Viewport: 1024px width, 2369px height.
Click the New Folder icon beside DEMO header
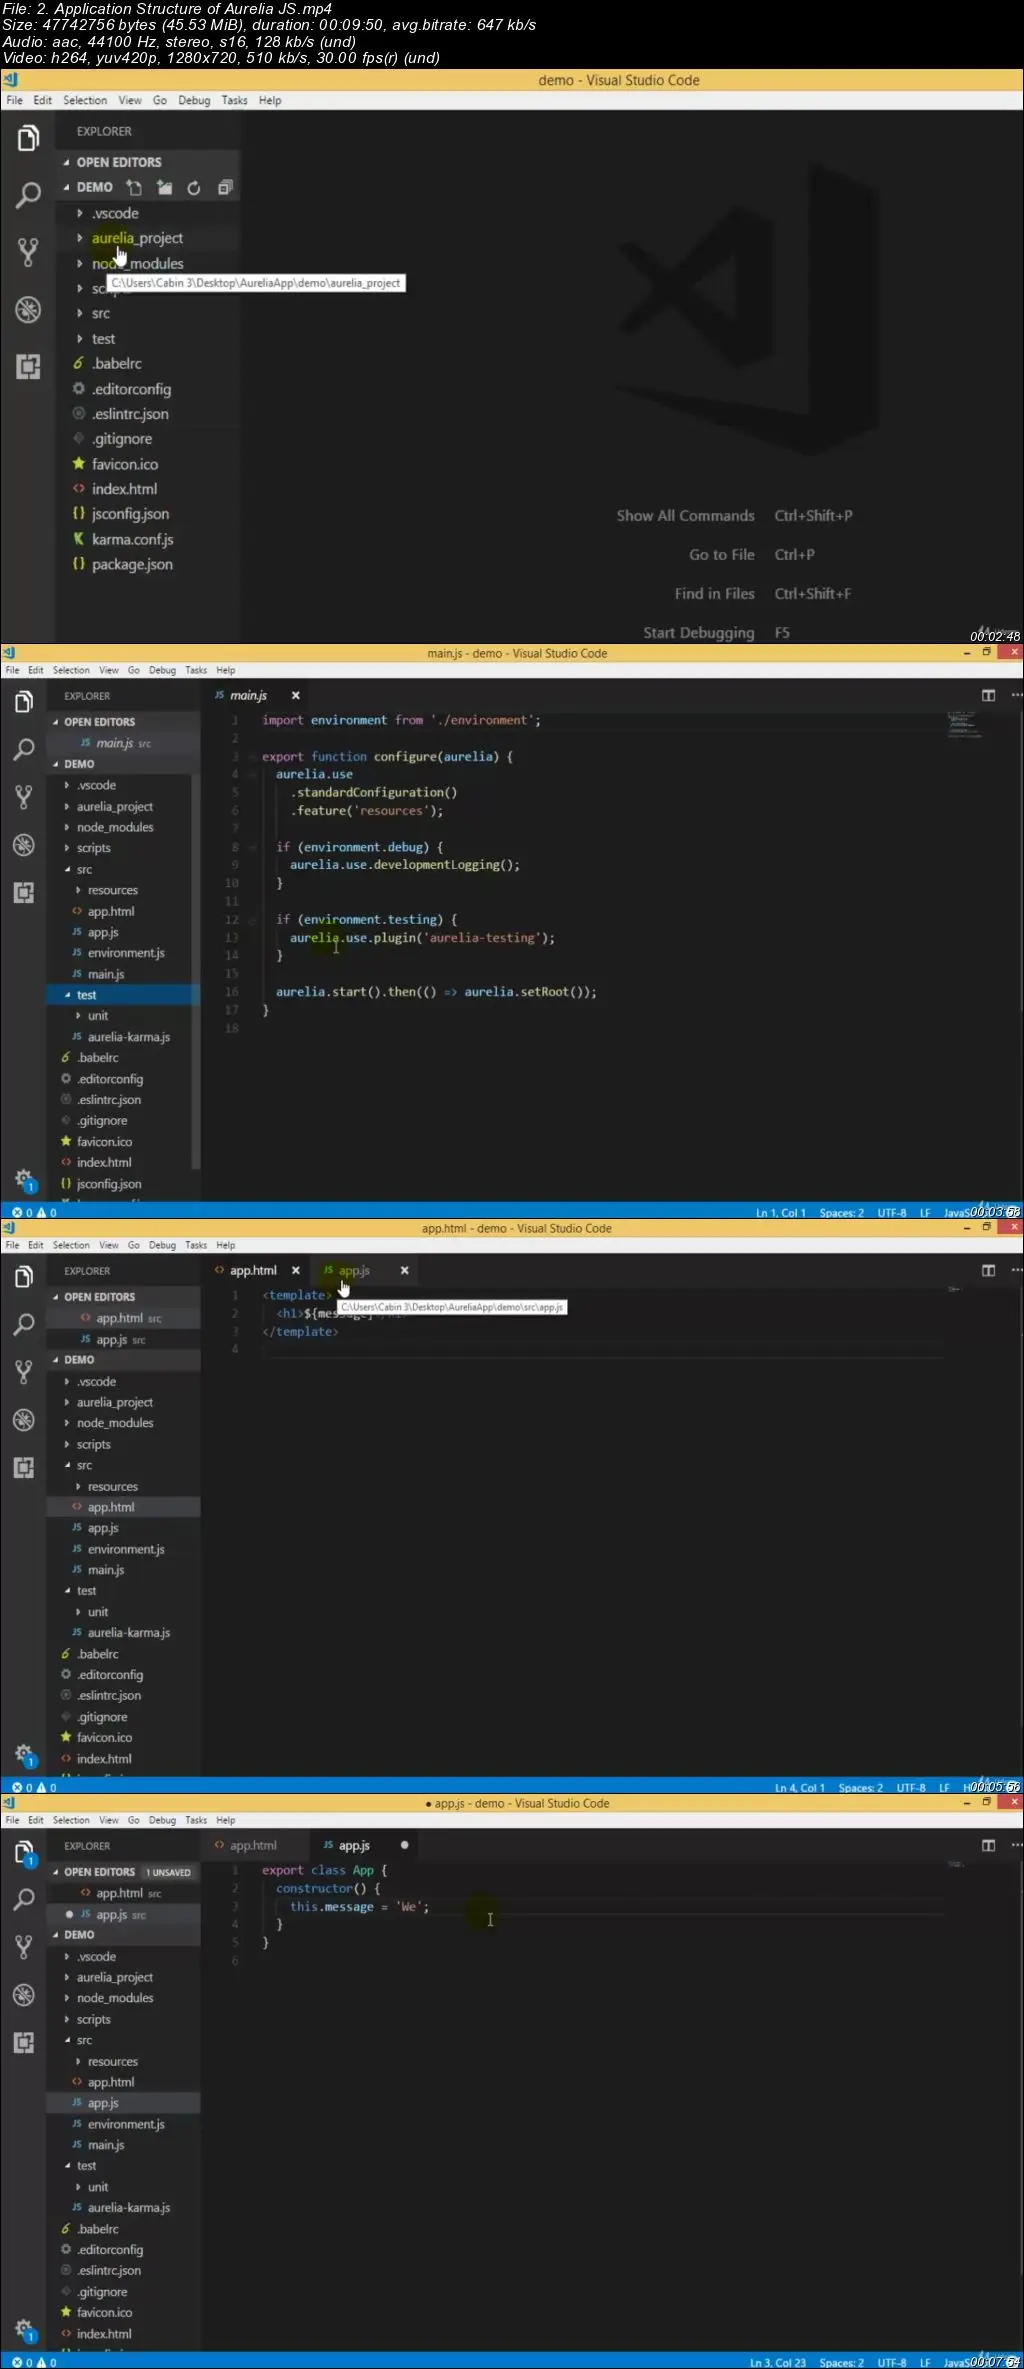[x=164, y=187]
